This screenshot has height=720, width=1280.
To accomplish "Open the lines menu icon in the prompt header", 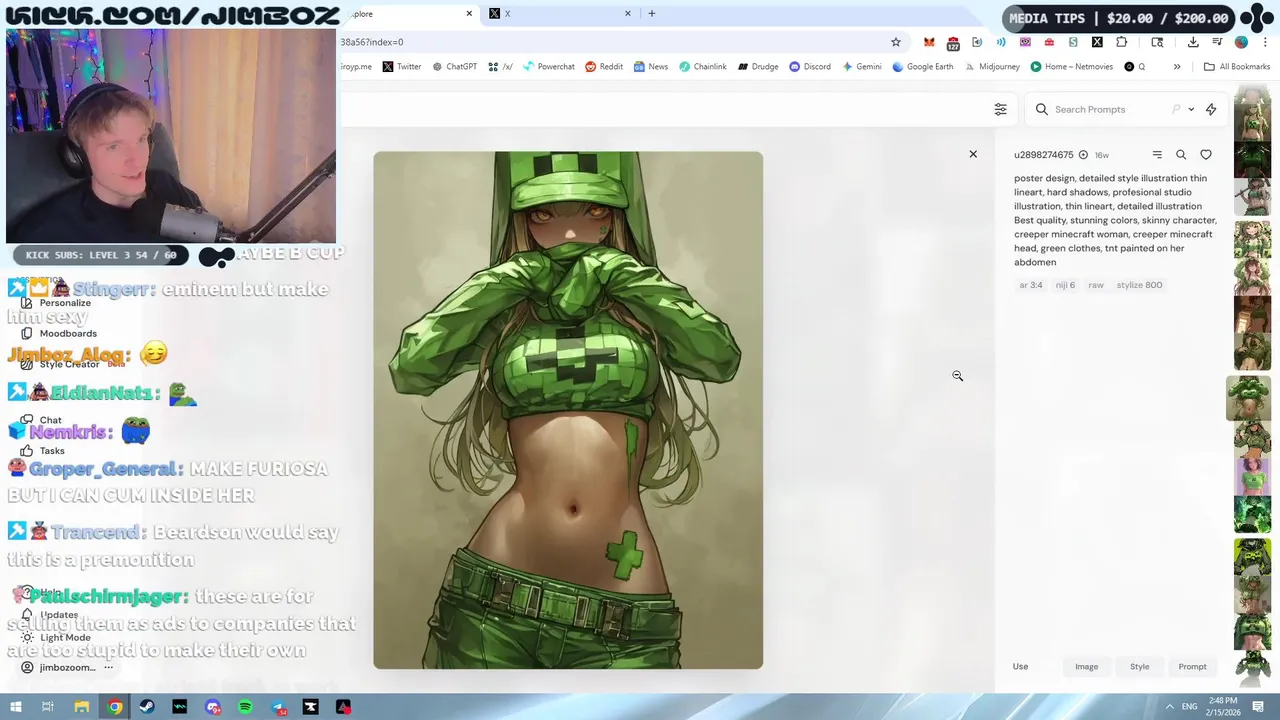I will click(1157, 155).
